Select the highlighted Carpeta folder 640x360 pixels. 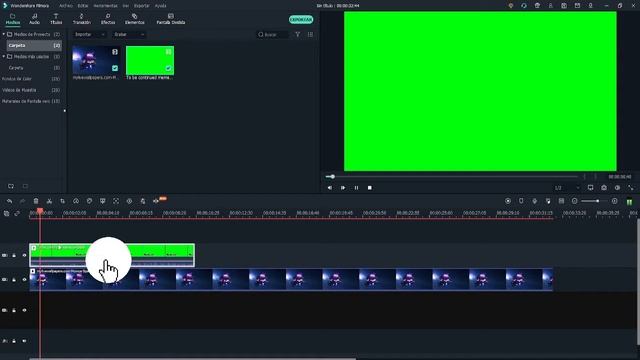click(34, 45)
